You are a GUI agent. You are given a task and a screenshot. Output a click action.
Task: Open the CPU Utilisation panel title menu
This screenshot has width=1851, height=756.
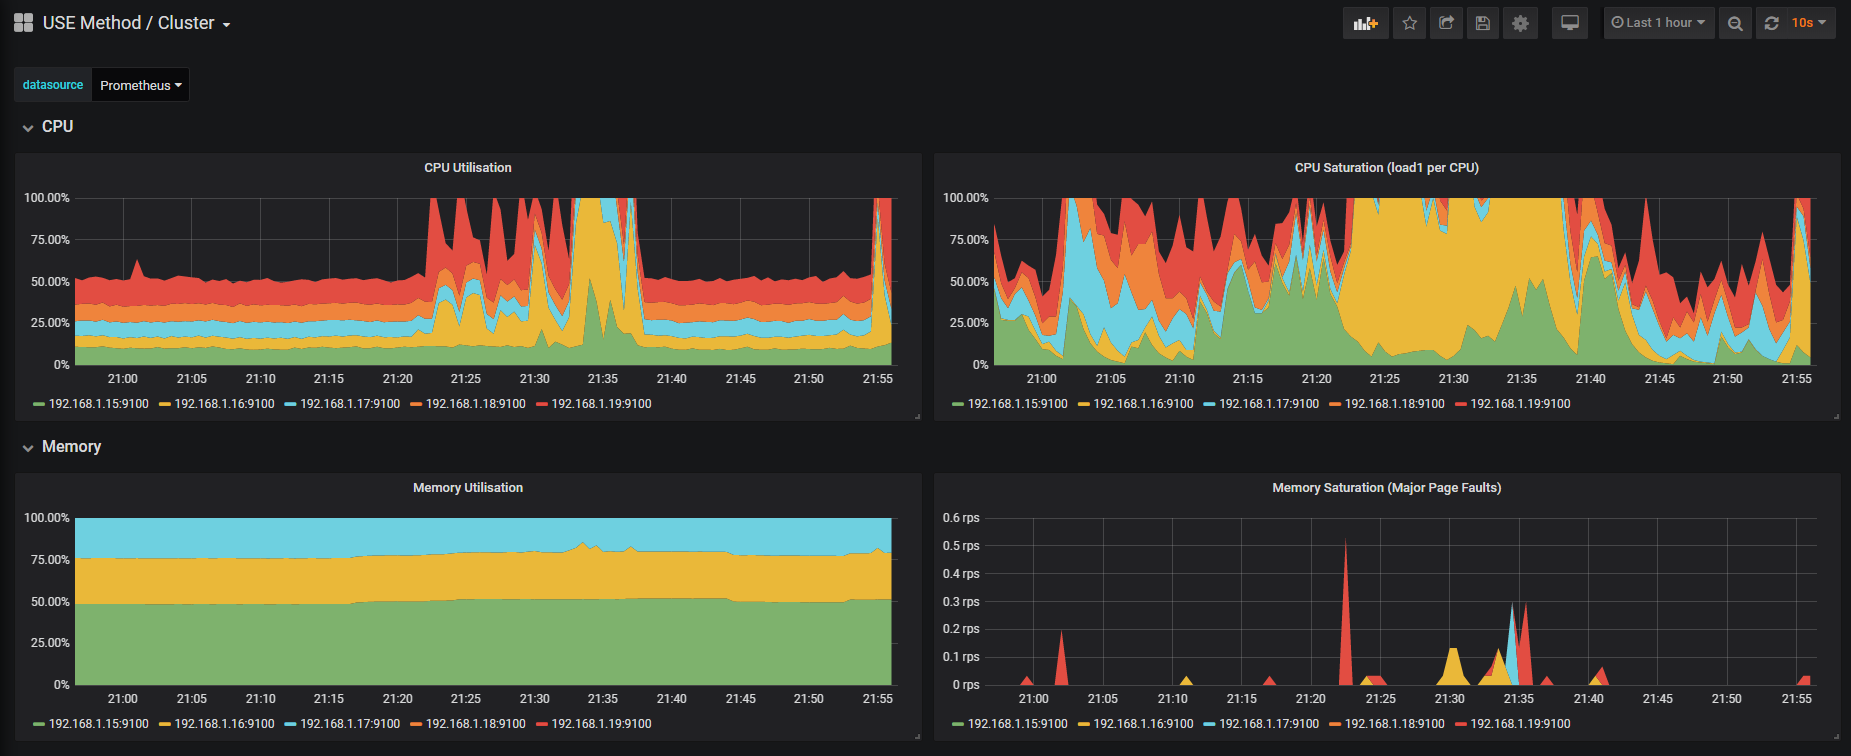pos(467,168)
